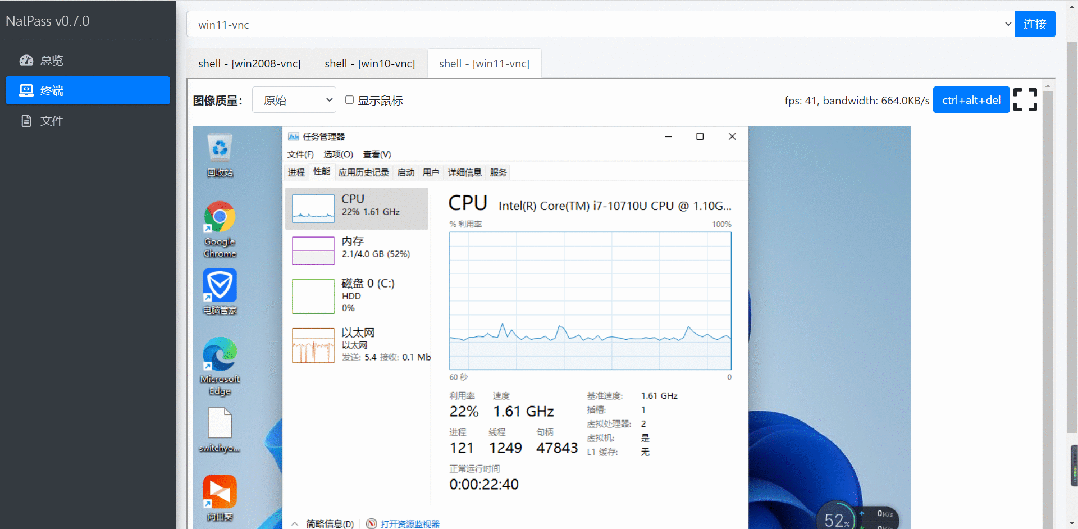Click the blue 连接 connect button
The height and width of the screenshot is (529, 1078).
1035,24
